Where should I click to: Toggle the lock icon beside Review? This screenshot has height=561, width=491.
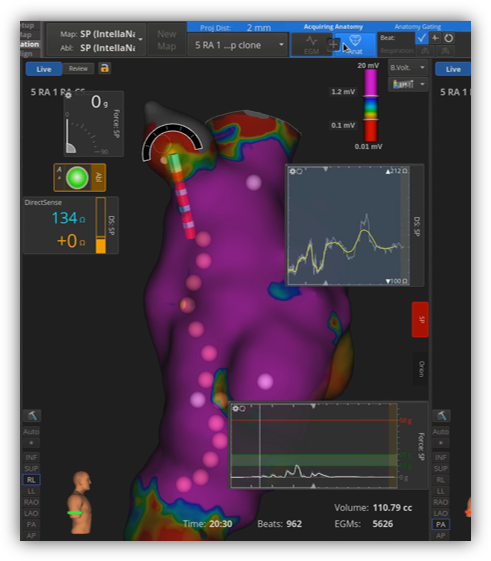pyautogui.click(x=104, y=68)
